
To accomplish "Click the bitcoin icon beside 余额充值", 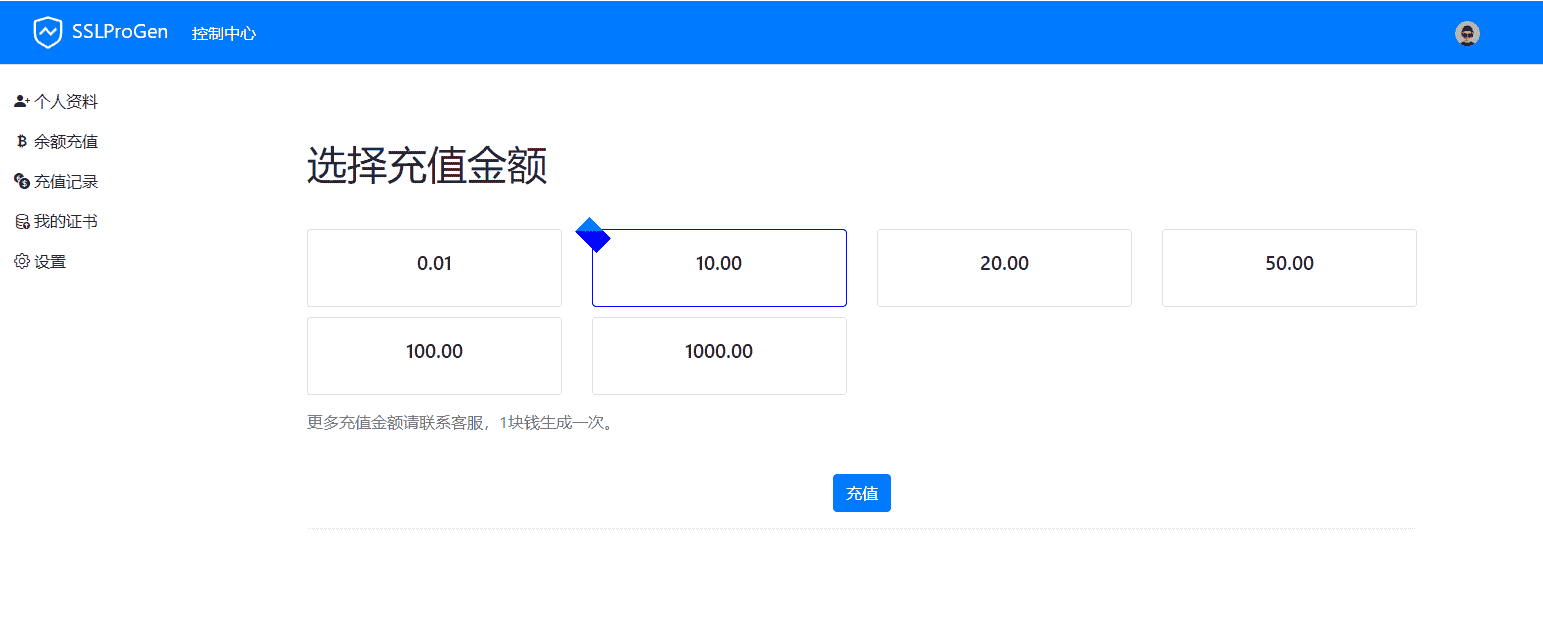I will (x=22, y=142).
